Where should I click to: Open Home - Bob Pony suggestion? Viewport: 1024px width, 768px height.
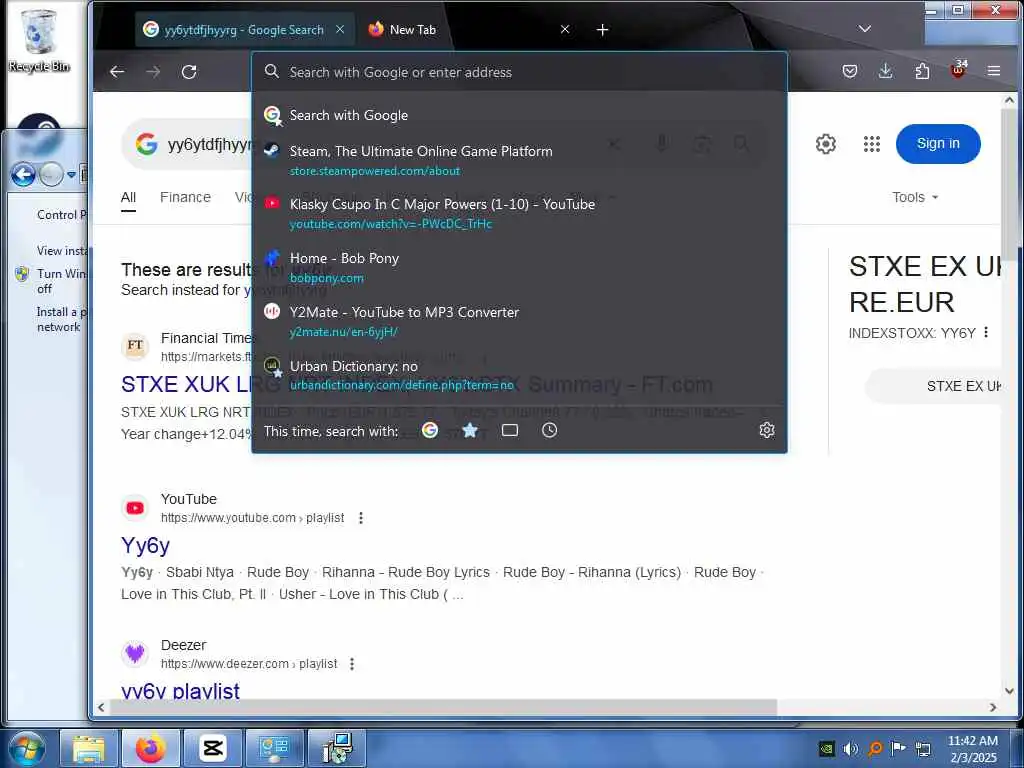(x=519, y=267)
